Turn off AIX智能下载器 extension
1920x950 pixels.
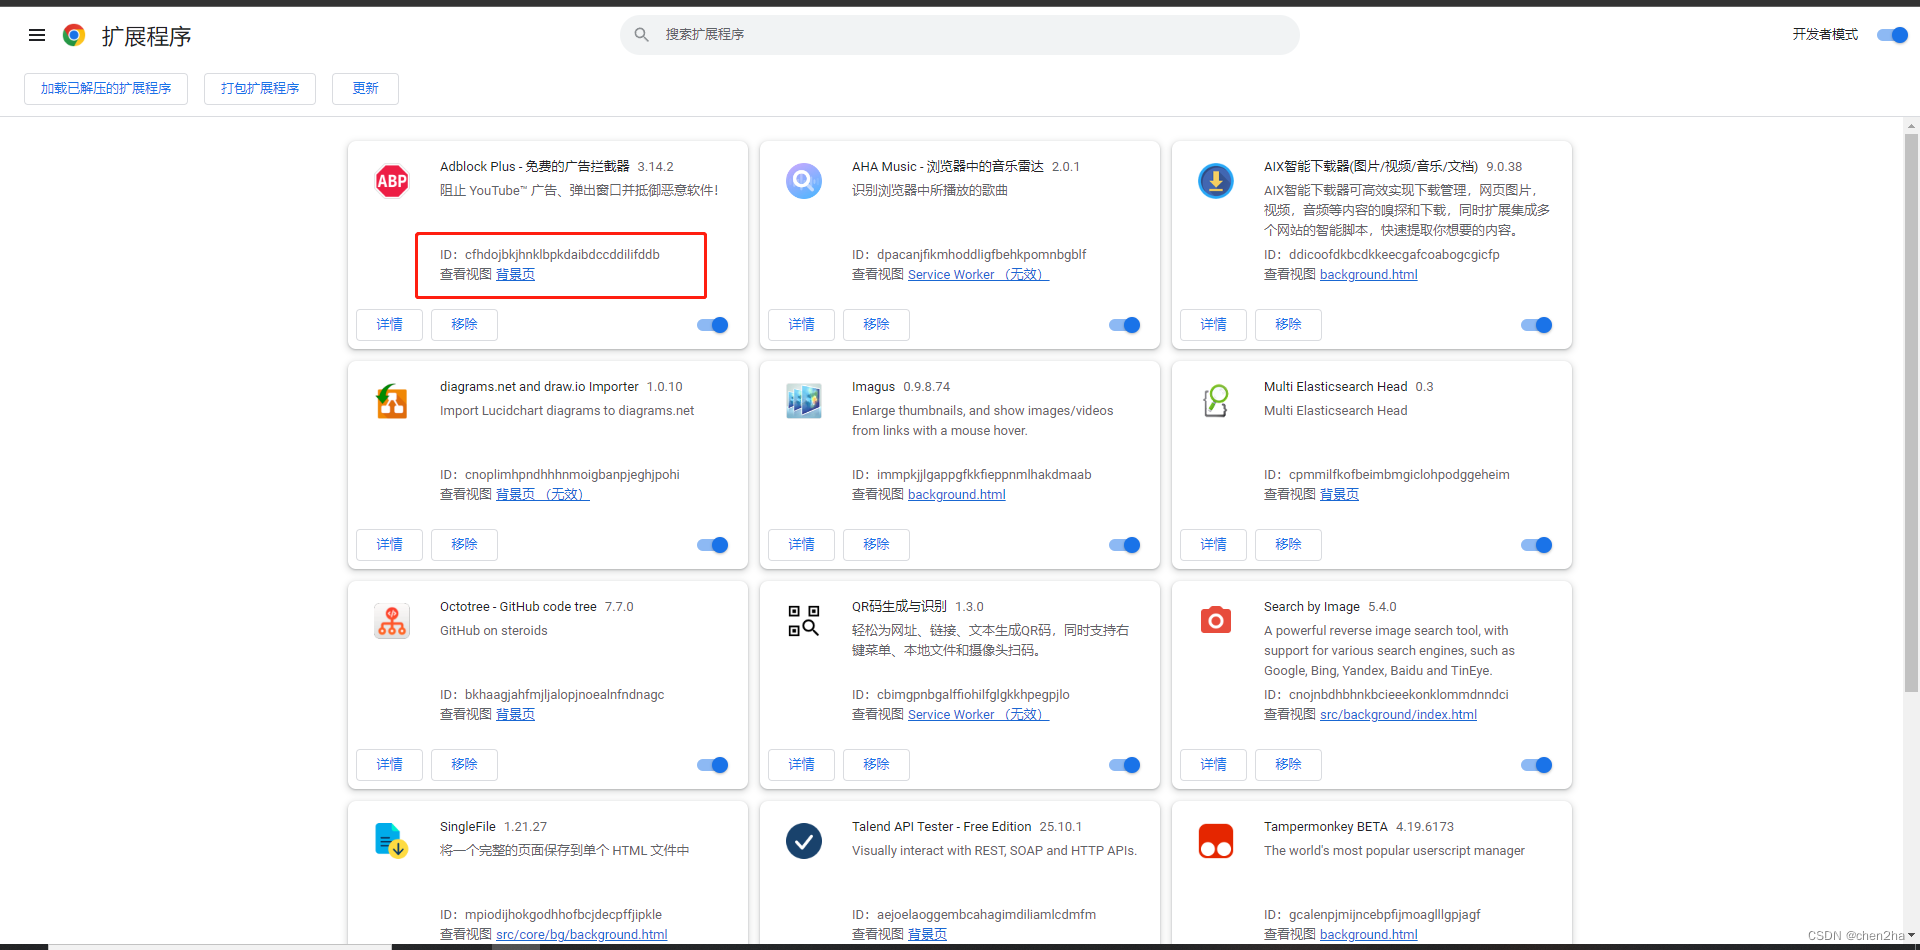[1537, 325]
